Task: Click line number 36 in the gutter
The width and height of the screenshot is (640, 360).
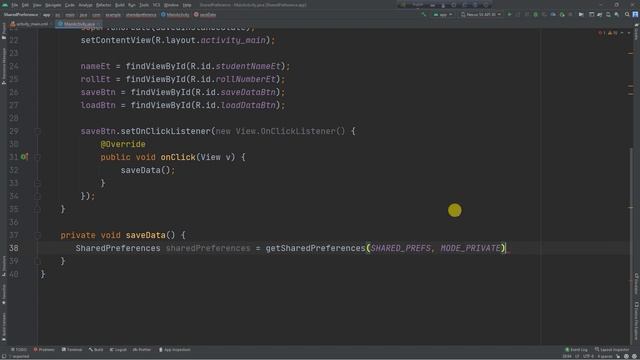Action: tap(13, 222)
